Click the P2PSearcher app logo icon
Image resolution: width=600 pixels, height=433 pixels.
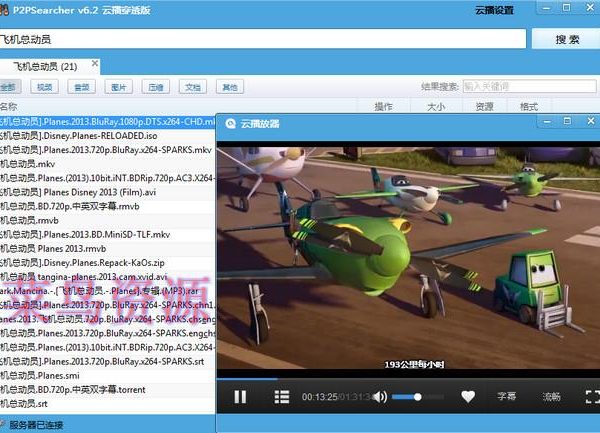tap(4, 10)
